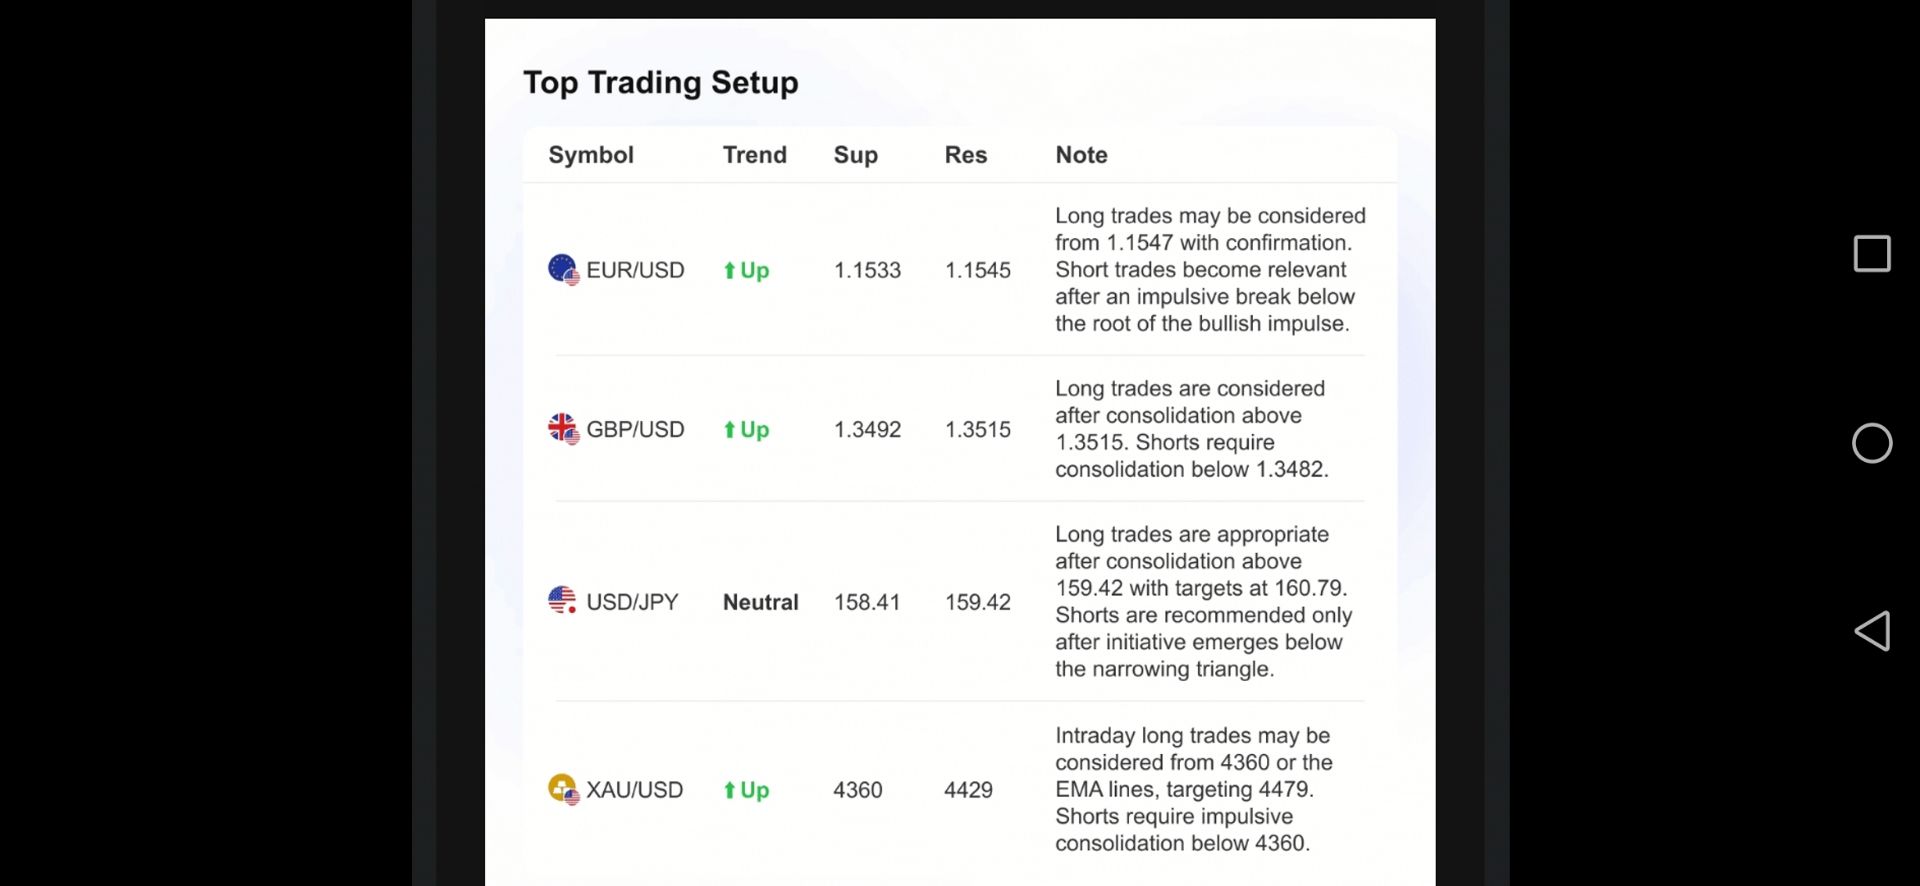Tap the green Up arrow for EUR/USD

point(729,270)
